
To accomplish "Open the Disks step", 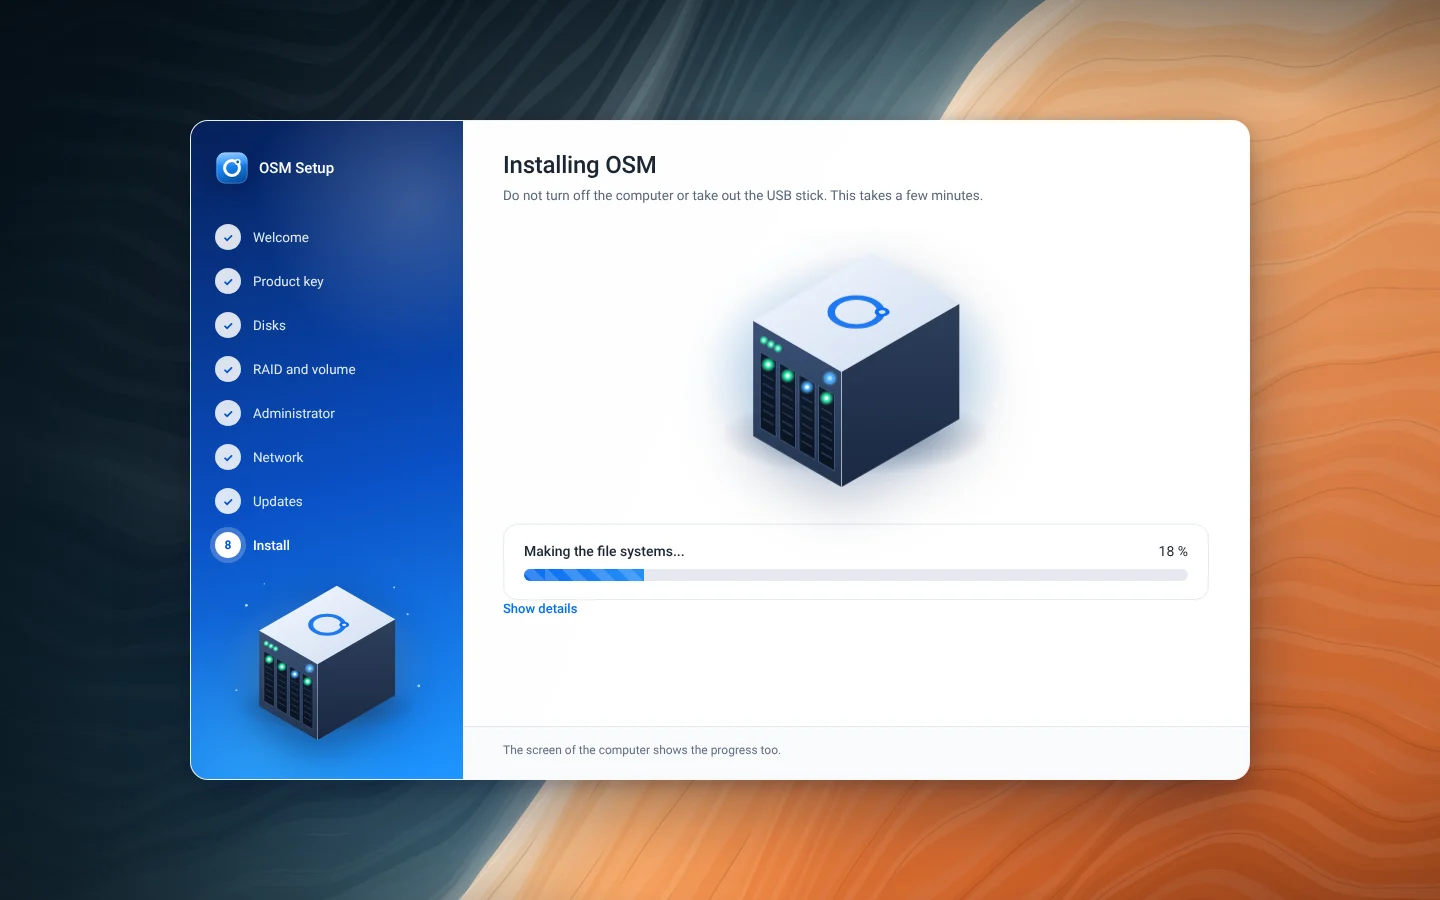I will click(x=269, y=325).
